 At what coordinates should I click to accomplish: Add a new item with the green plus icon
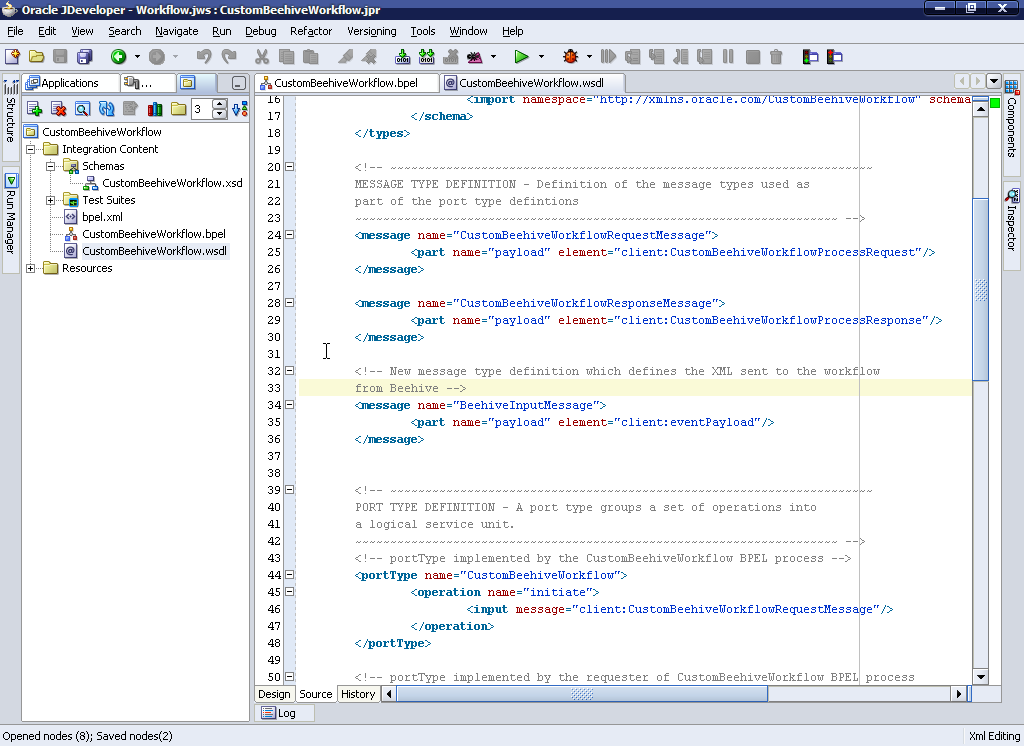tap(34, 109)
